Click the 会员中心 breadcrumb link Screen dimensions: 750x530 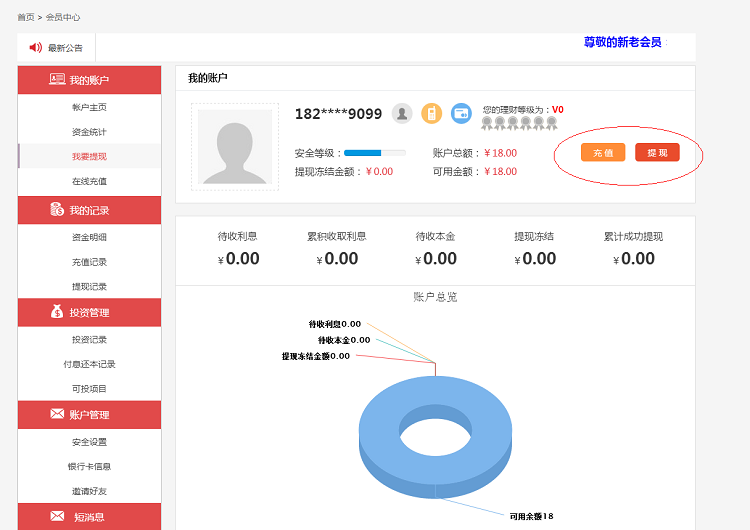(63, 17)
